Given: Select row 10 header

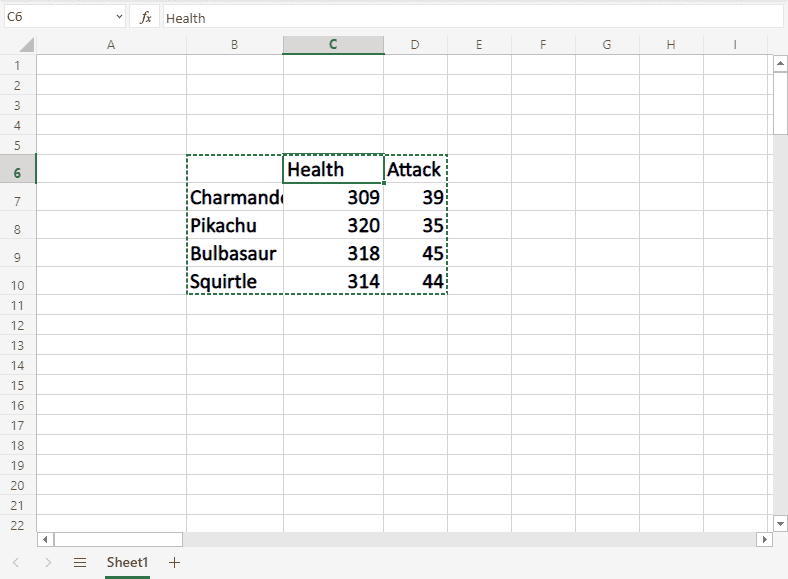Looking at the screenshot, I should click(x=18, y=285).
